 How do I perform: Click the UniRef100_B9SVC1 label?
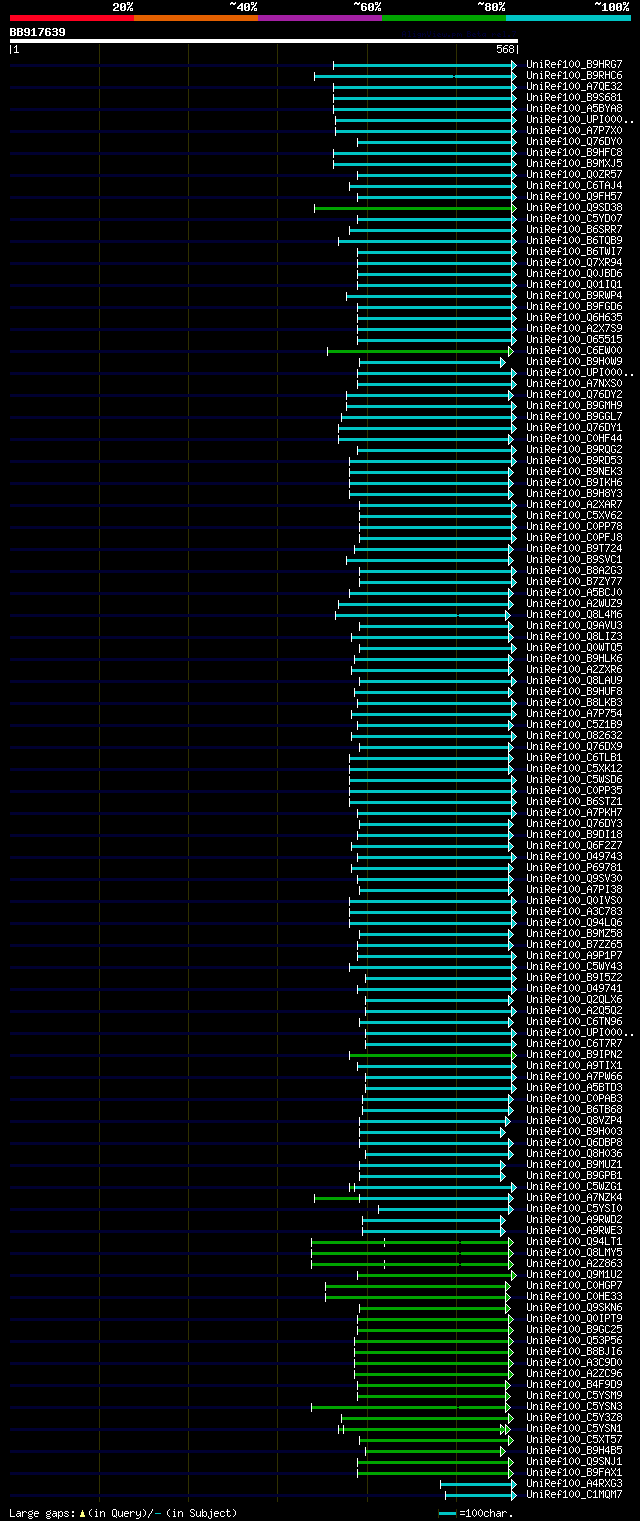(x=573, y=559)
